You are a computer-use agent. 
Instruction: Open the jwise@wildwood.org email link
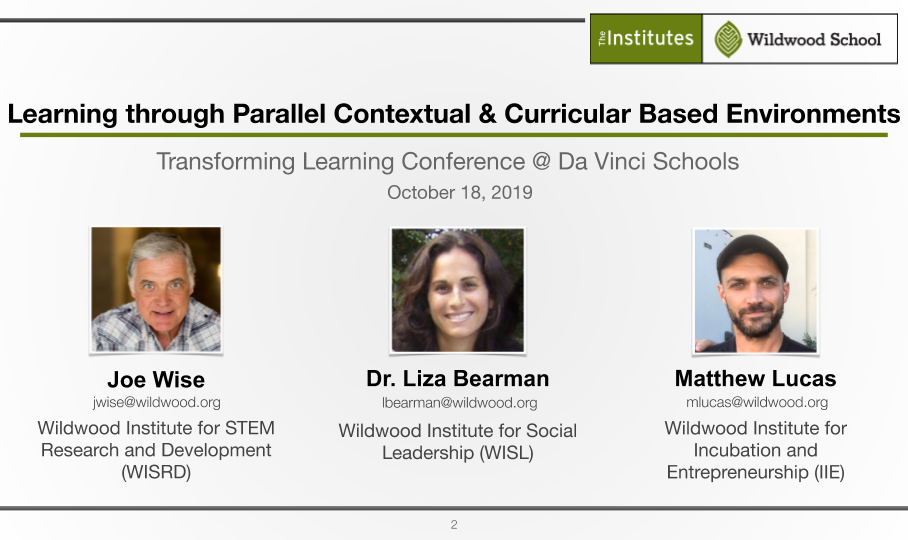(x=156, y=402)
